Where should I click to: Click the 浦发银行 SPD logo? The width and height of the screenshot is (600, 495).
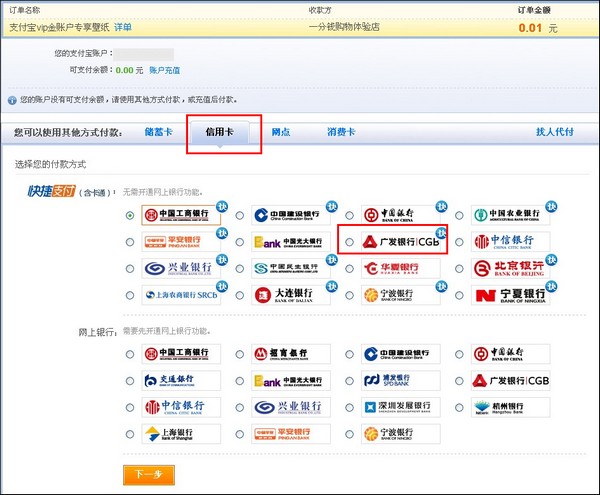(401, 381)
